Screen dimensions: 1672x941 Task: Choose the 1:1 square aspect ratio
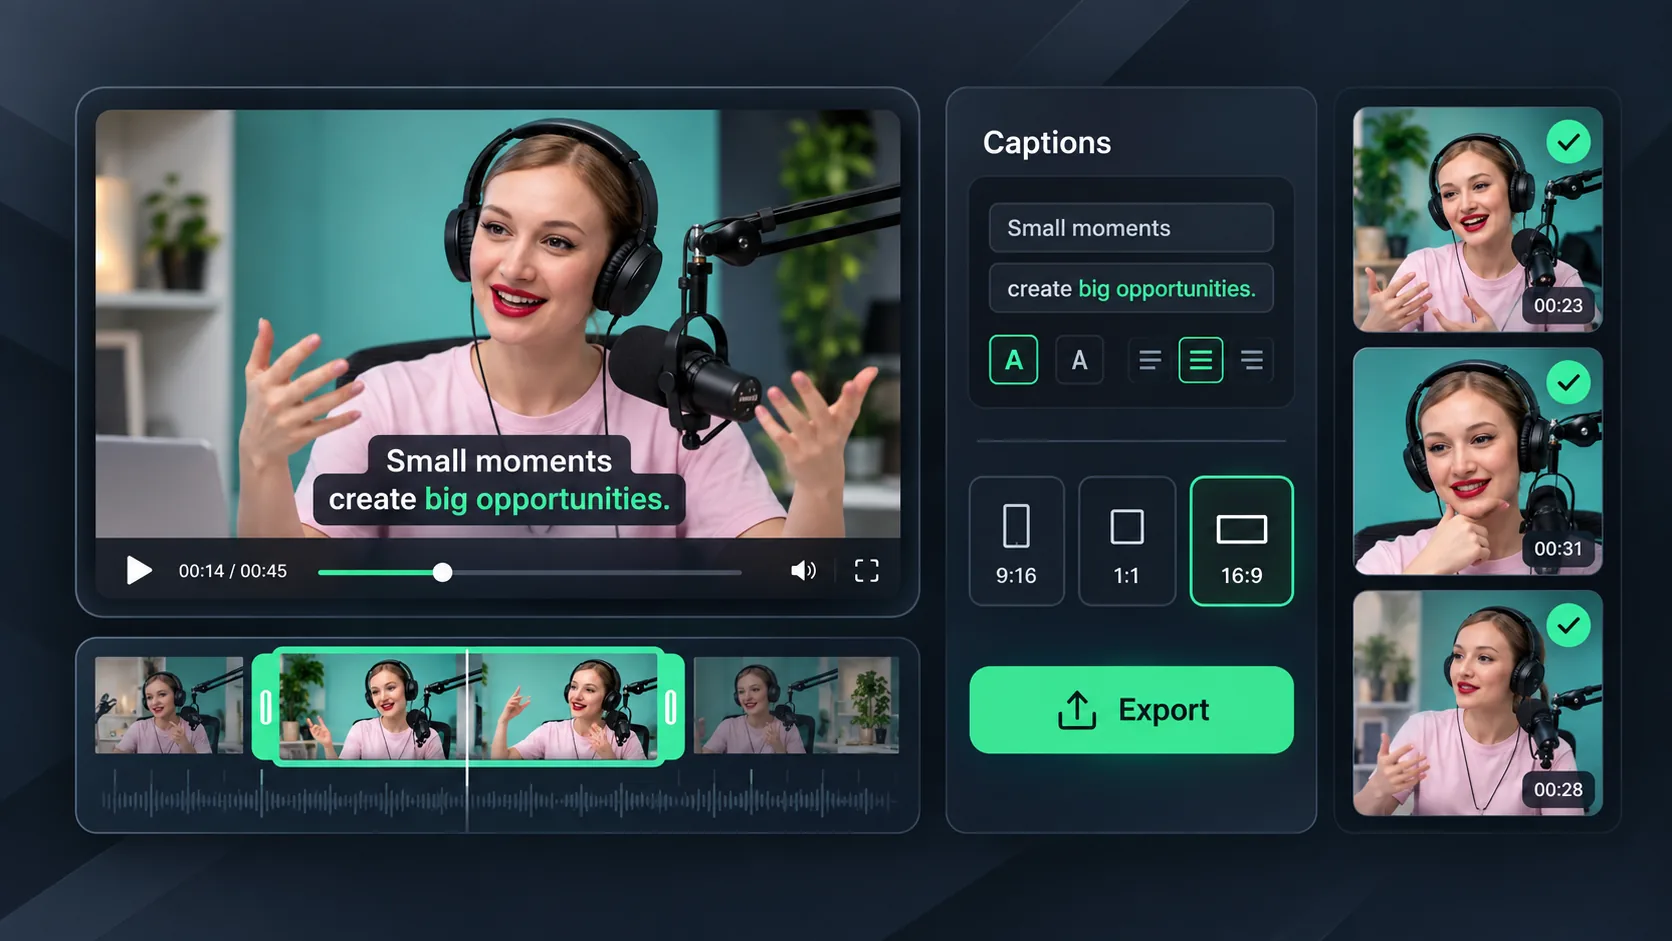click(x=1127, y=541)
